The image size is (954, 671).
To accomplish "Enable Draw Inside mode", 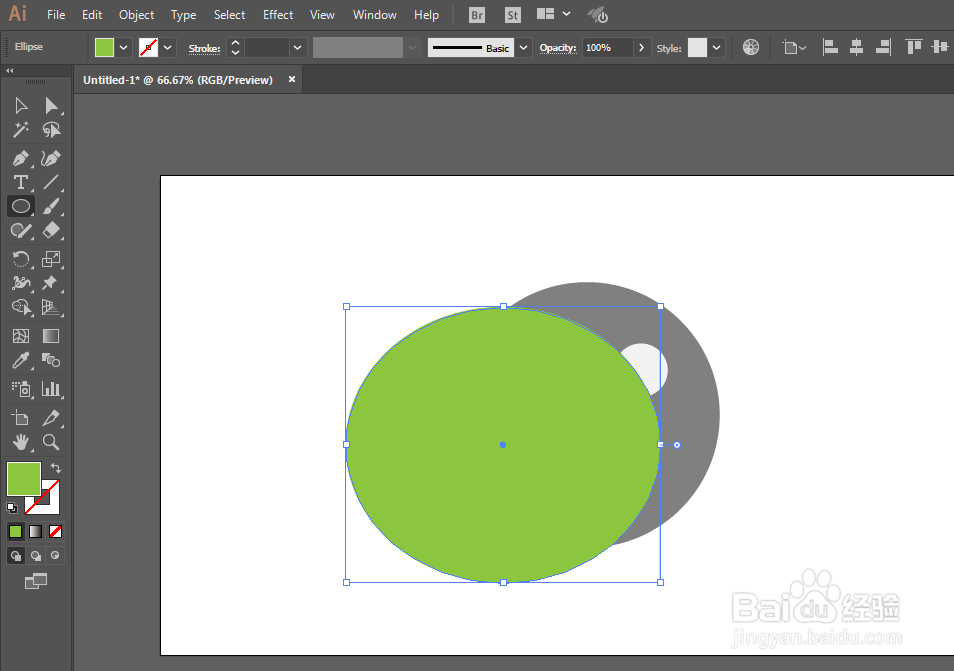I will point(55,555).
